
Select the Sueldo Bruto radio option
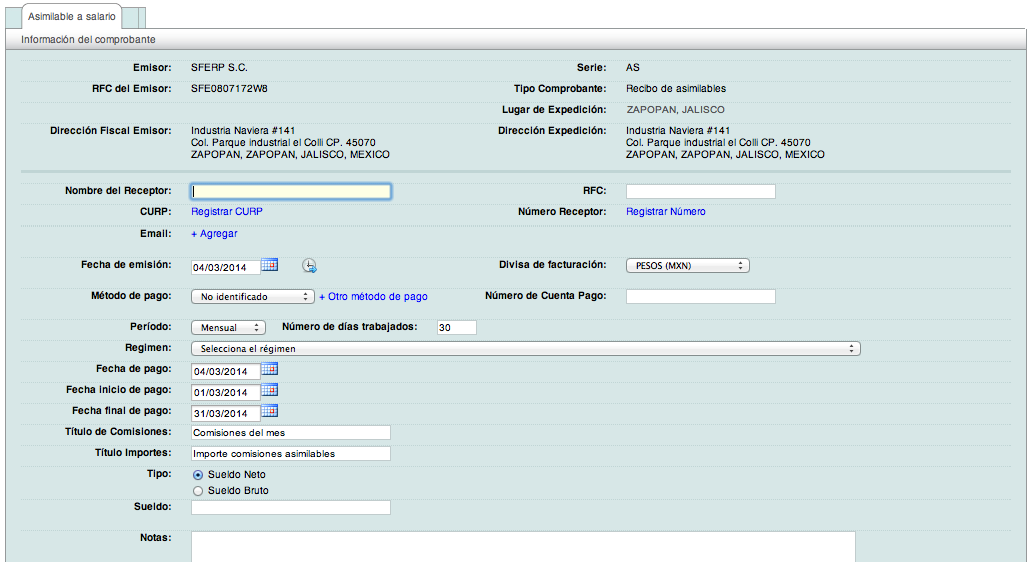coord(198,491)
